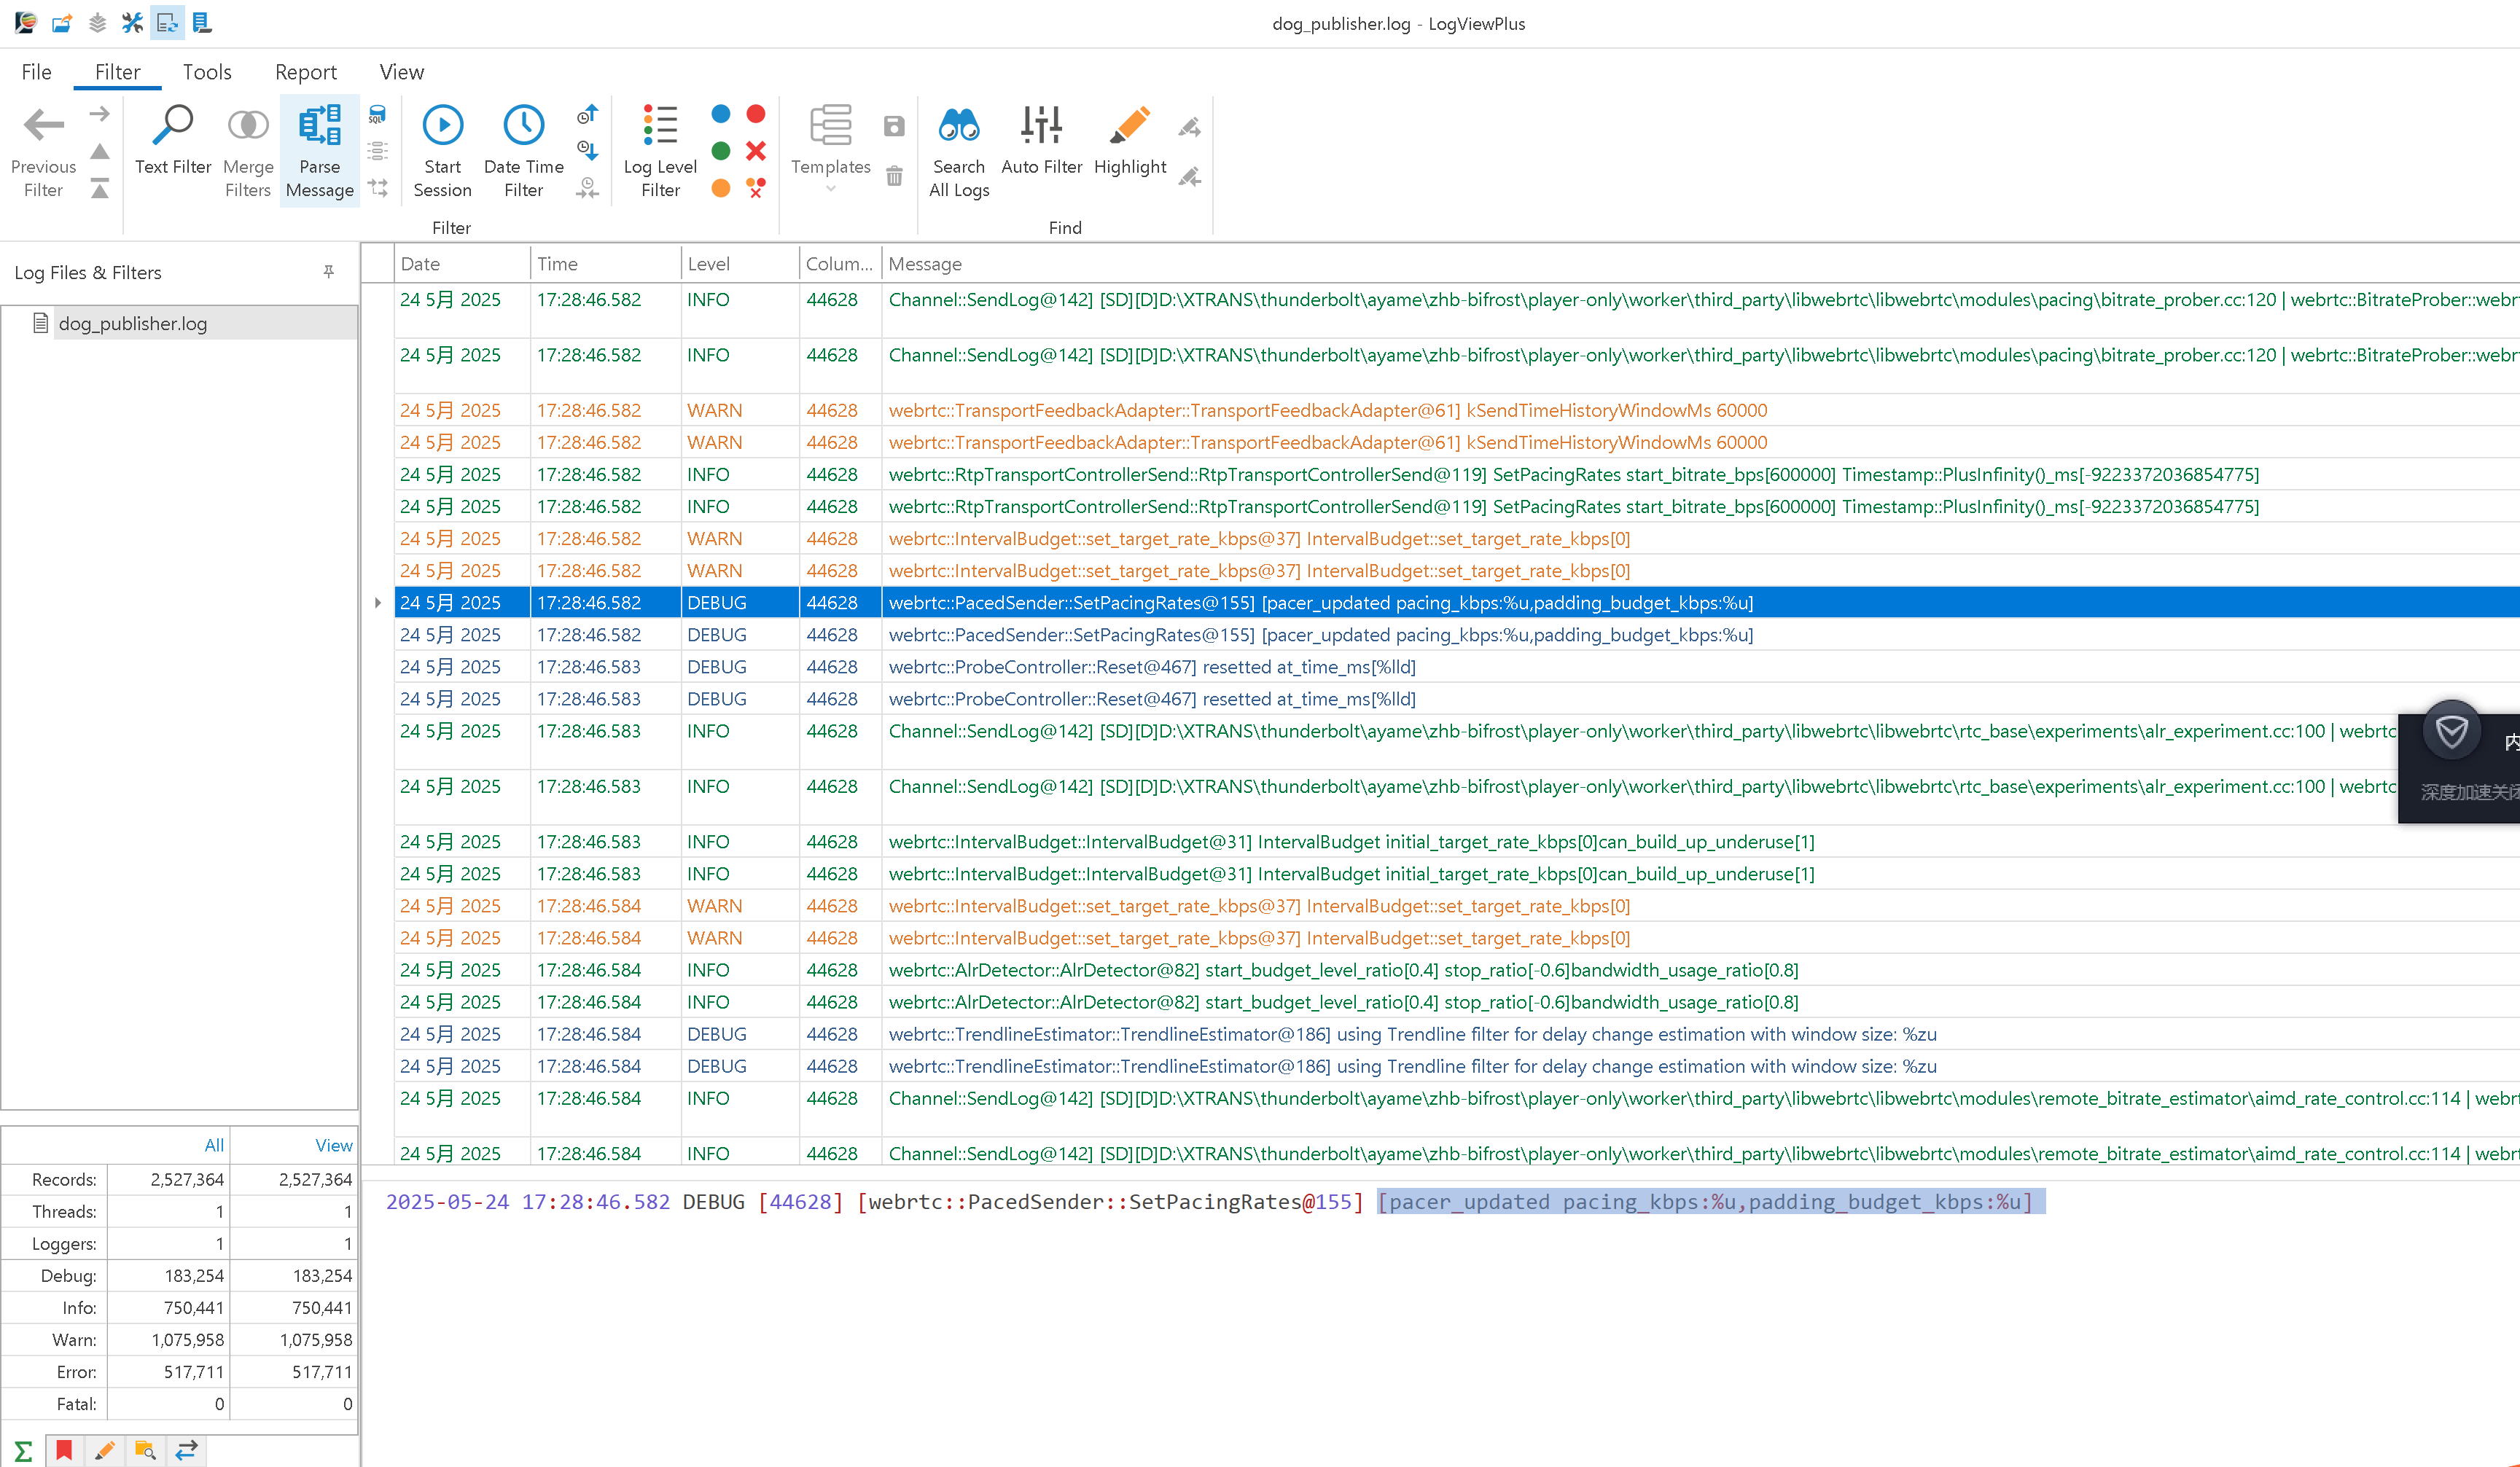
Task: Click the SQL filter icon
Action: 377,114
